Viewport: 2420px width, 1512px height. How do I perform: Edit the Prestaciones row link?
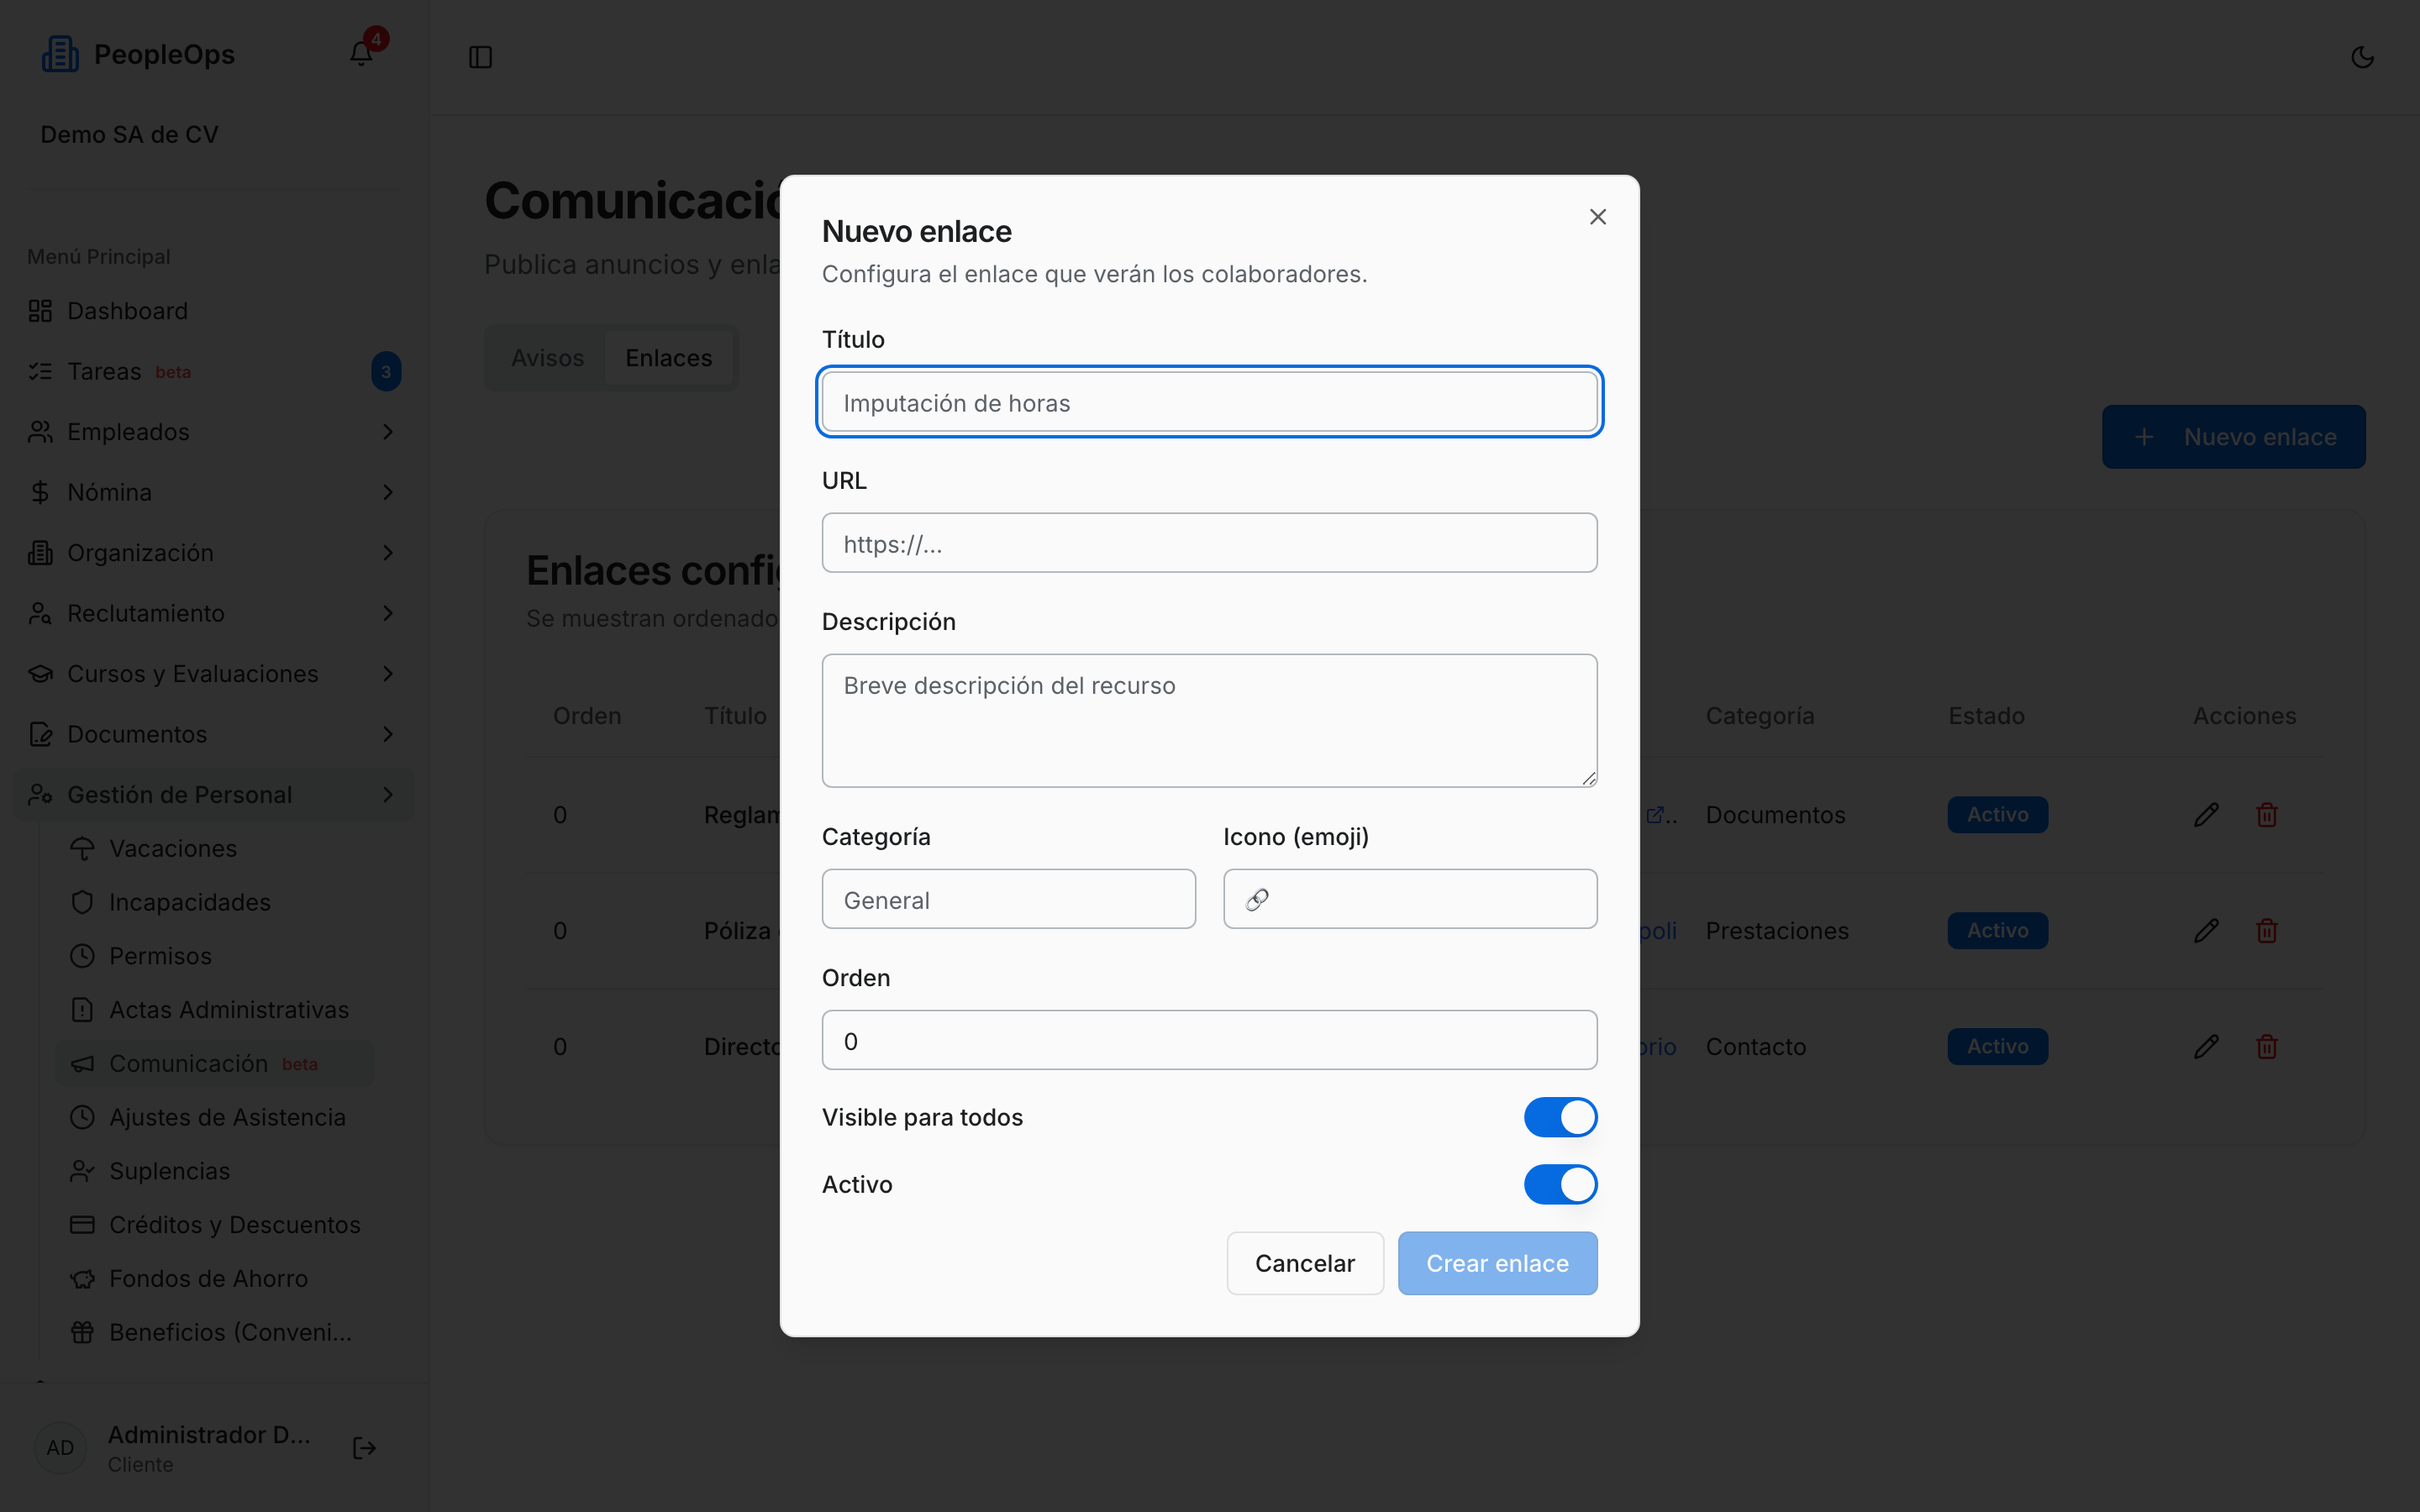coord(2206,931)
